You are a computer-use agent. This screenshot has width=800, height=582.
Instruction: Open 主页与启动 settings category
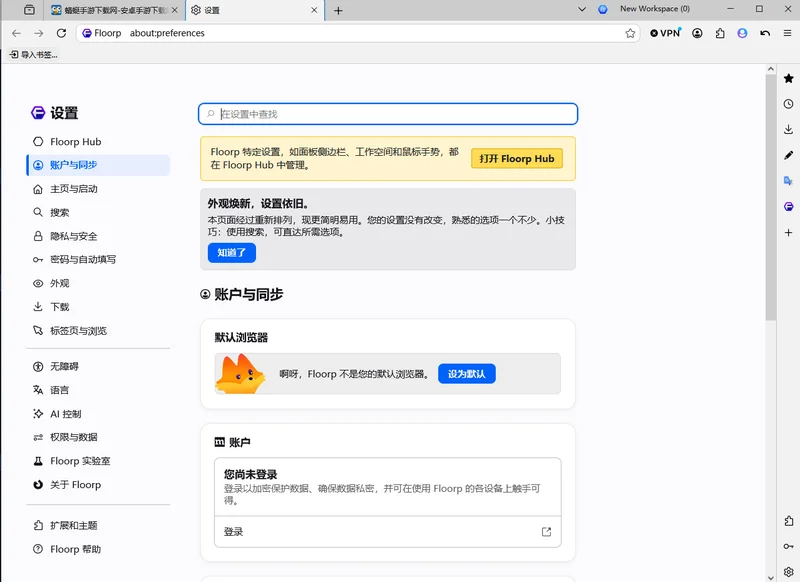(98, 189)
